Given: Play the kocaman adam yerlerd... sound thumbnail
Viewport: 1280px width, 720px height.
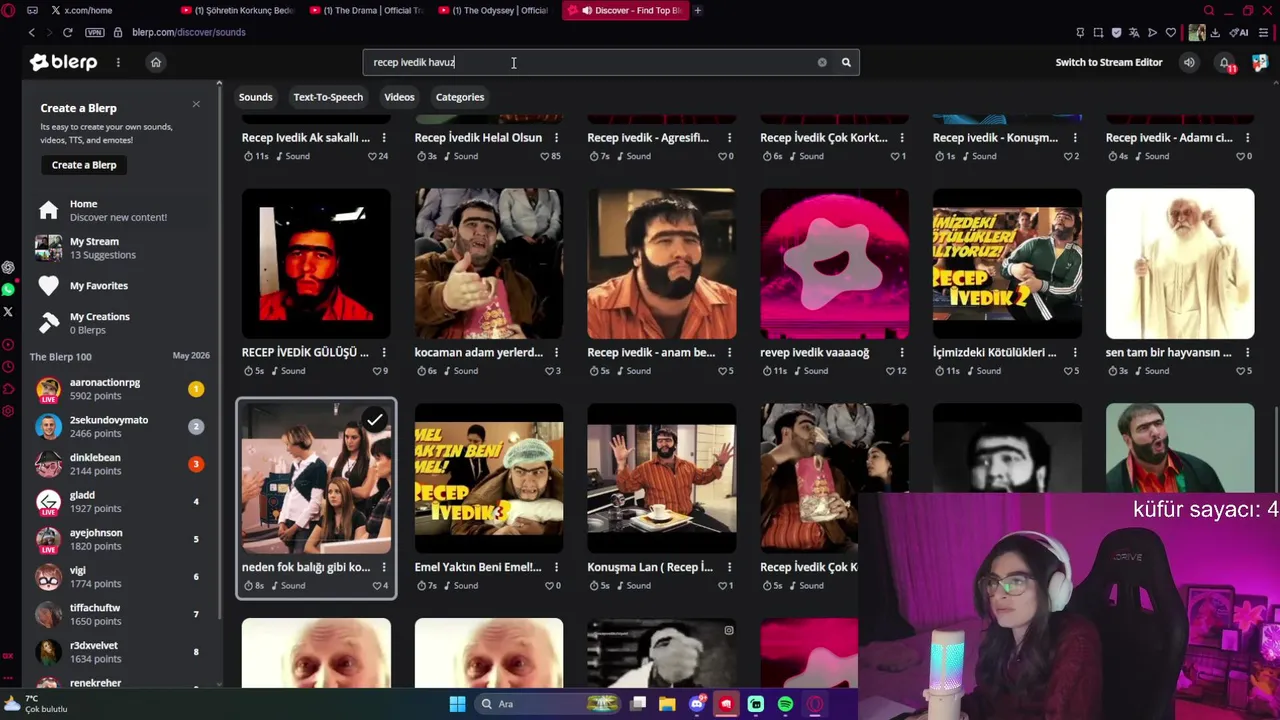Looking at the screenshot, I should click(x=489, y=264).
